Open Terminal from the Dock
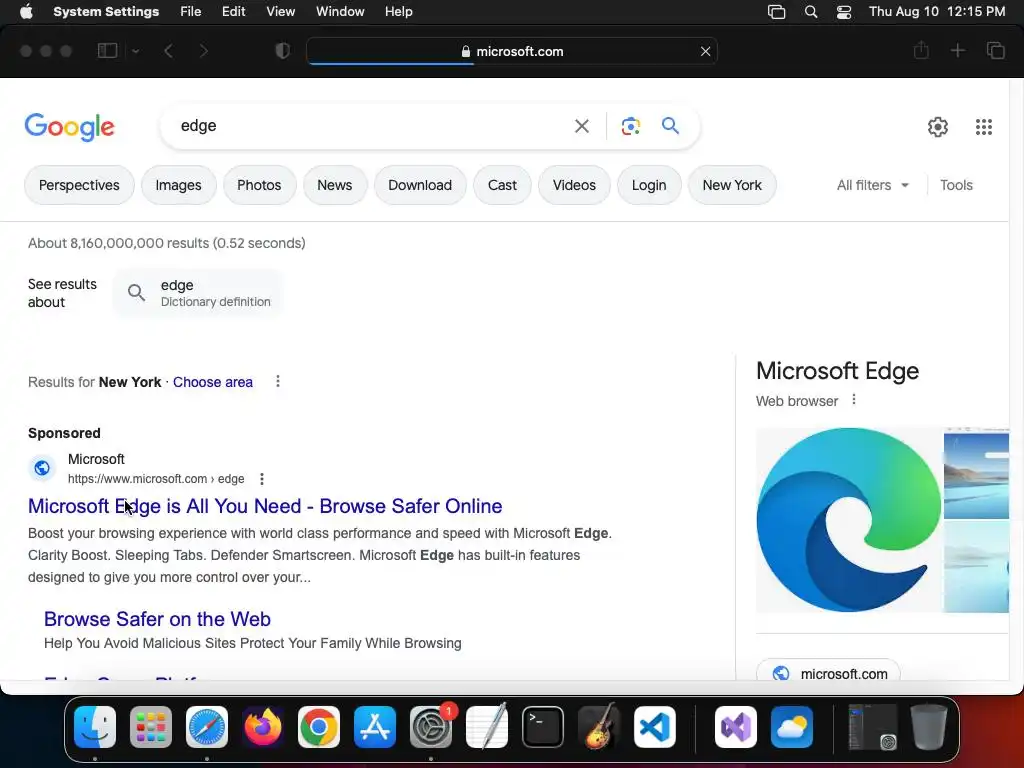This screenshot has width=1024, height=768. [543, 727]
